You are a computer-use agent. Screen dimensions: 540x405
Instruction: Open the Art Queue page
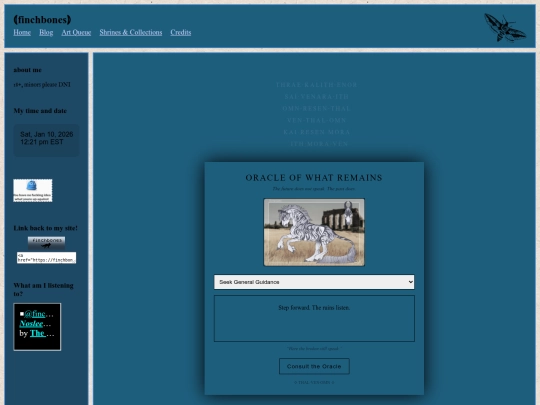(76, 32)
